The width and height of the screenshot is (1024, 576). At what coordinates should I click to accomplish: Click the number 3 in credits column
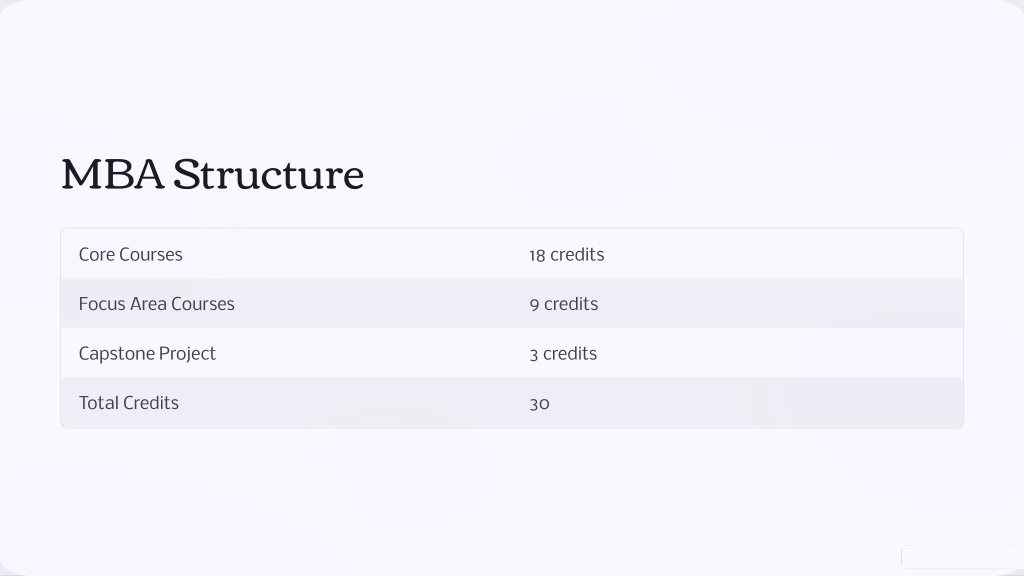point(534,355)
